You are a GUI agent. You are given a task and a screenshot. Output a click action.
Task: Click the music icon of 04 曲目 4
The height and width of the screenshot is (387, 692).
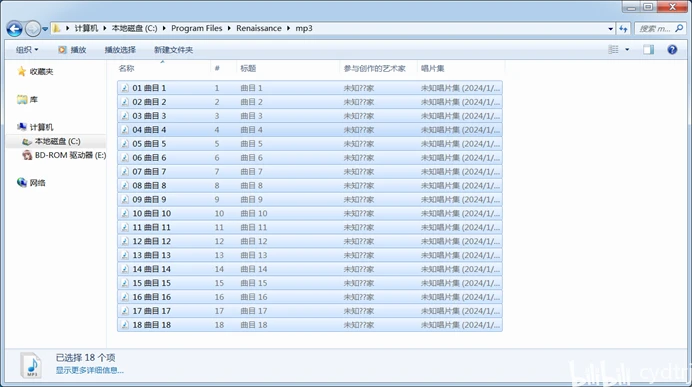click(x=125, y=130)
